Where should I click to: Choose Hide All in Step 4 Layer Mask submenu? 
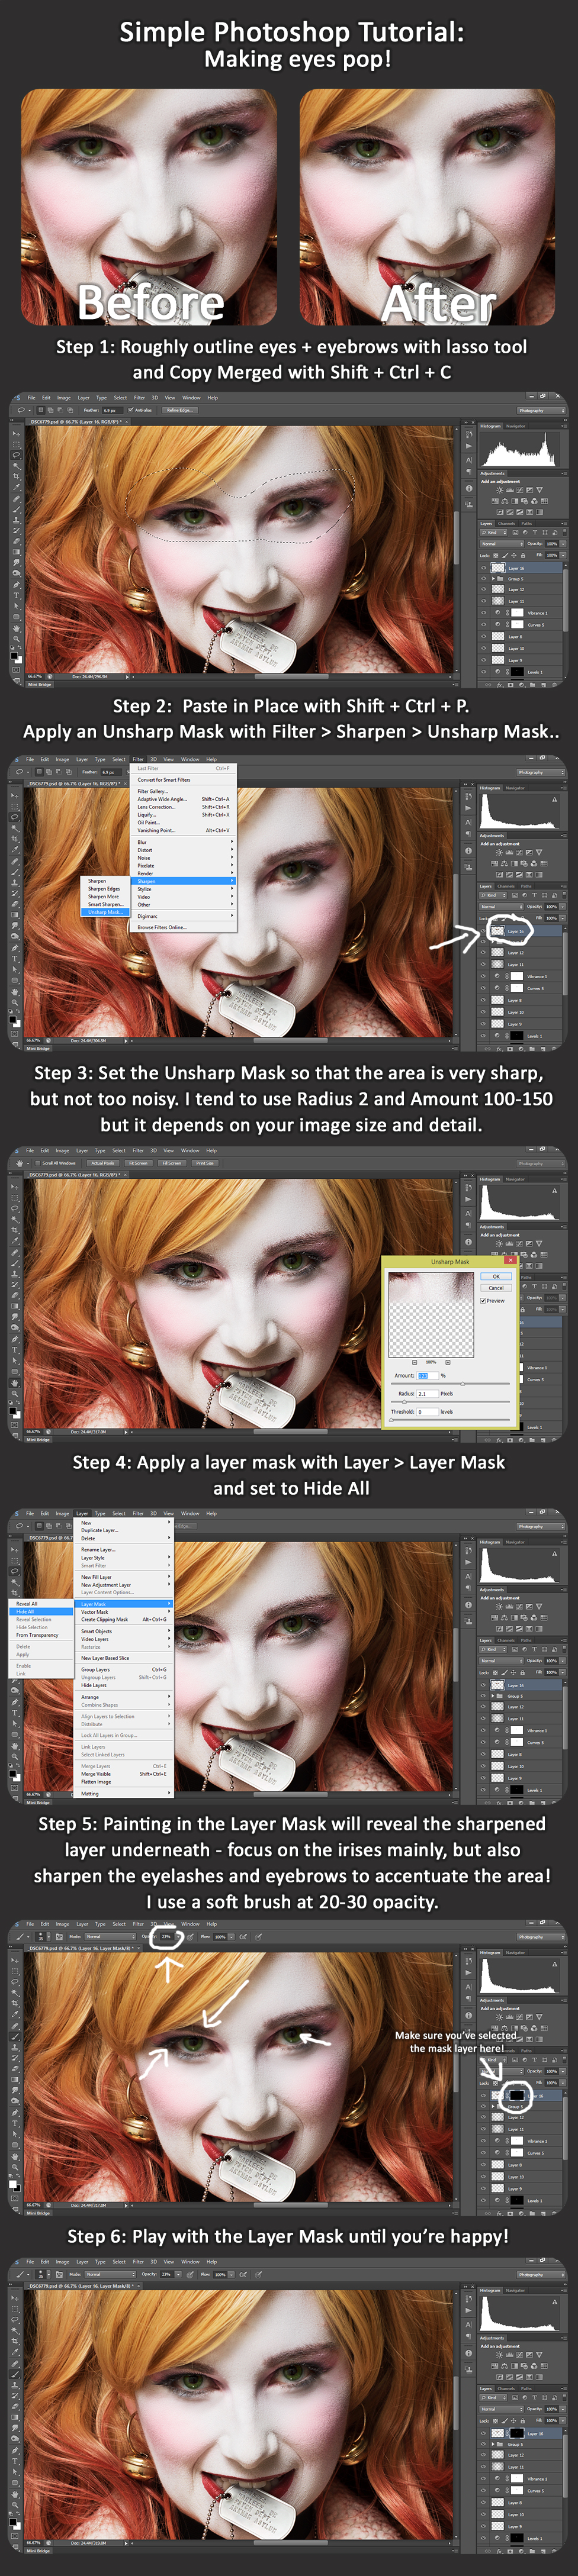coord(41,1612)
